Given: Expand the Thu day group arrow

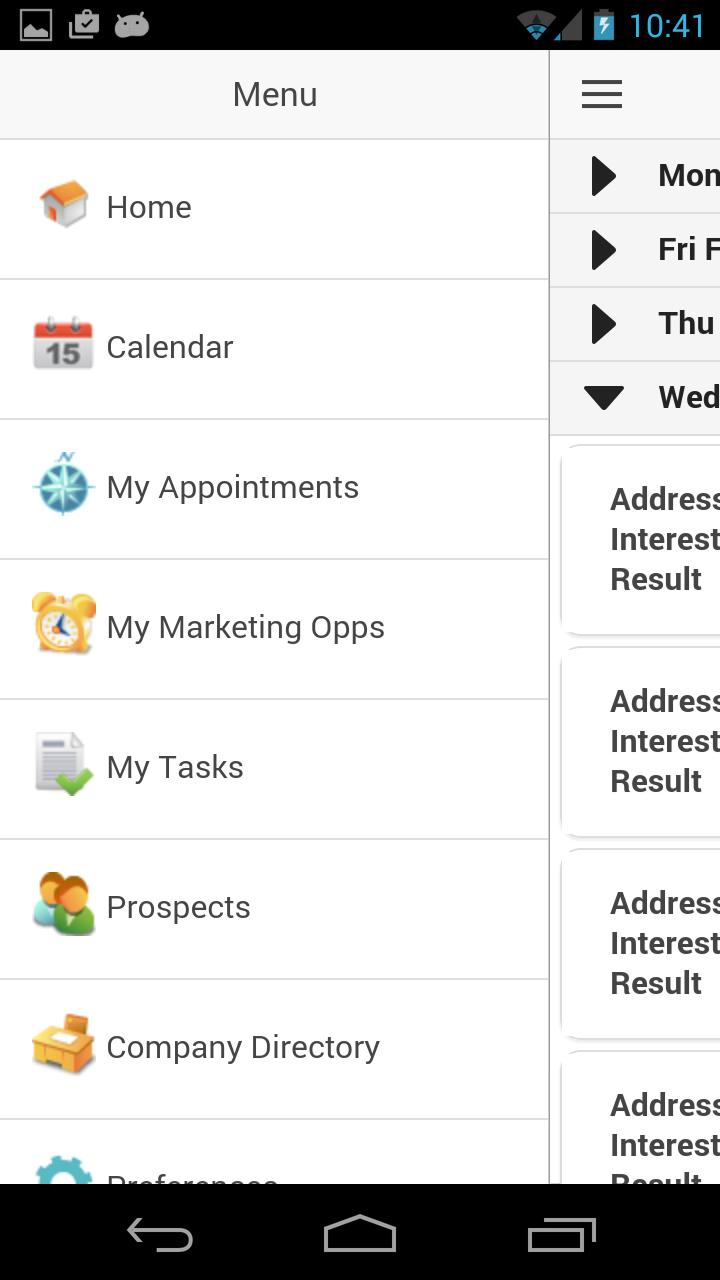Looking at the screenshot, I should click(x=603, y=324).
